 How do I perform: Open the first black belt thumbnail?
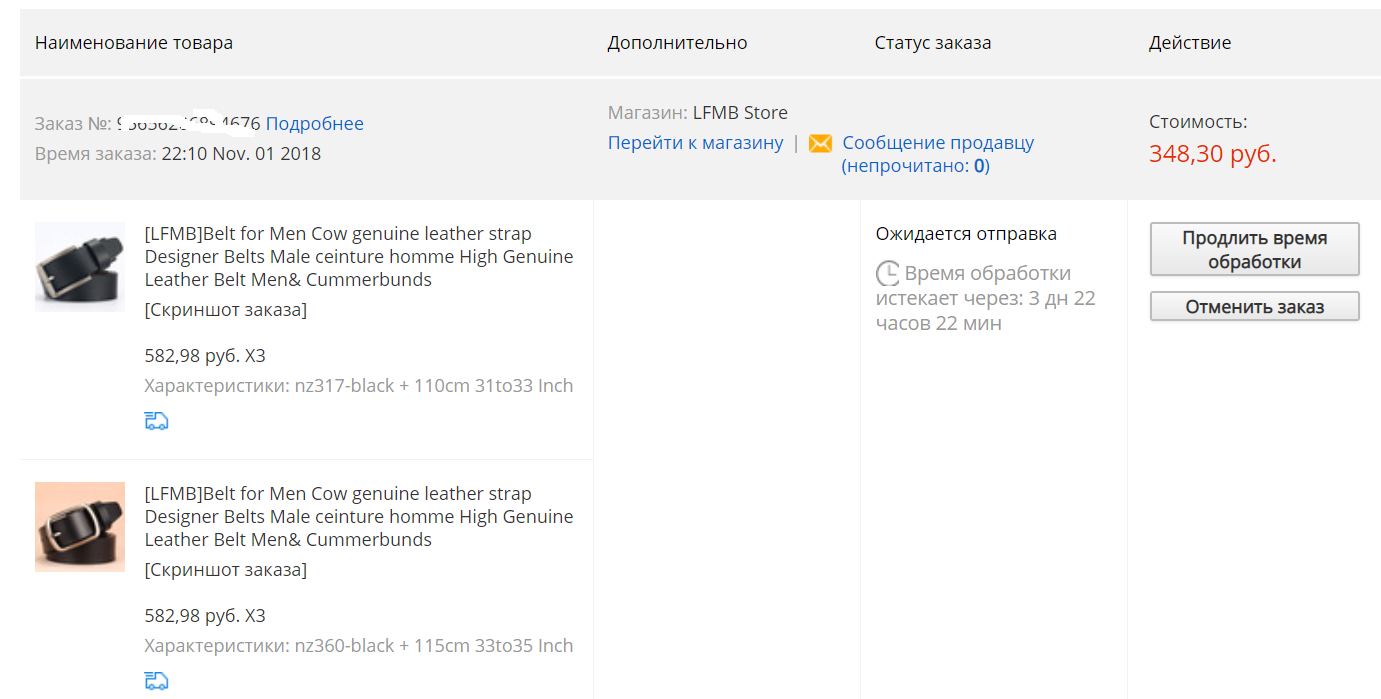click(80, 267)
